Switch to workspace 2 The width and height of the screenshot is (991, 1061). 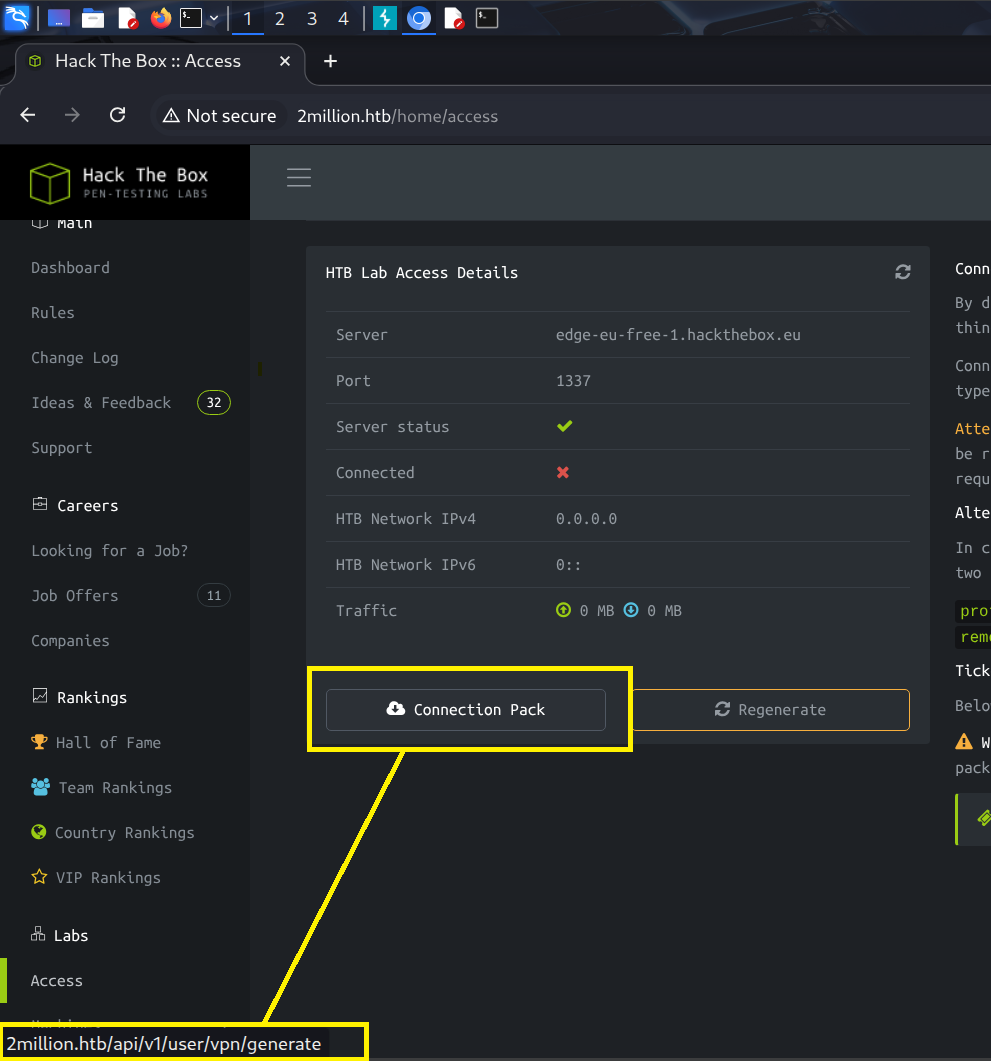click(280, 19)
